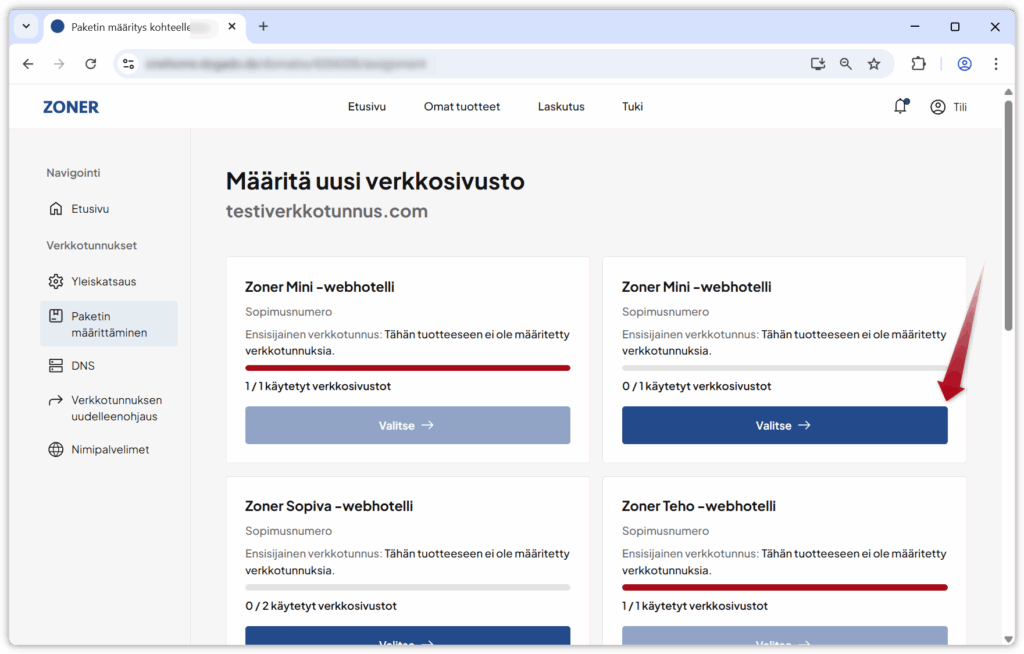Open Chrome profile avatar
The image size is (1024, 654).
pos(964,64)
